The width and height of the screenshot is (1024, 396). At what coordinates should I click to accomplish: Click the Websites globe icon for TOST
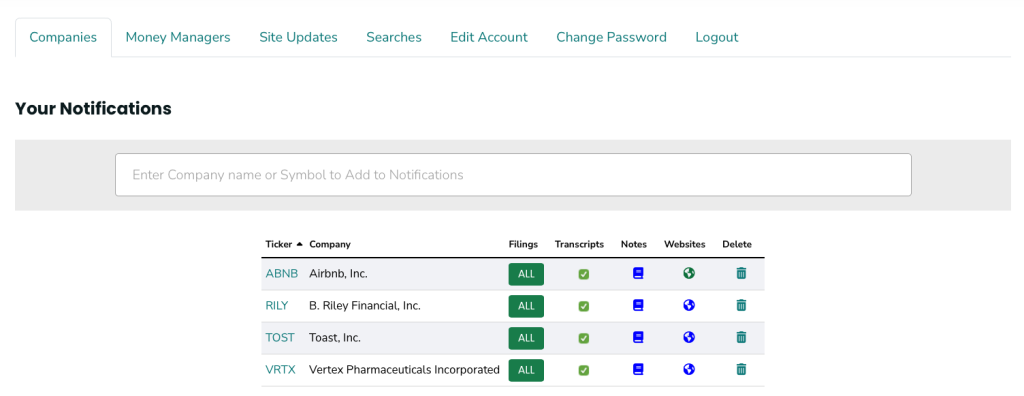click(688, 337)
